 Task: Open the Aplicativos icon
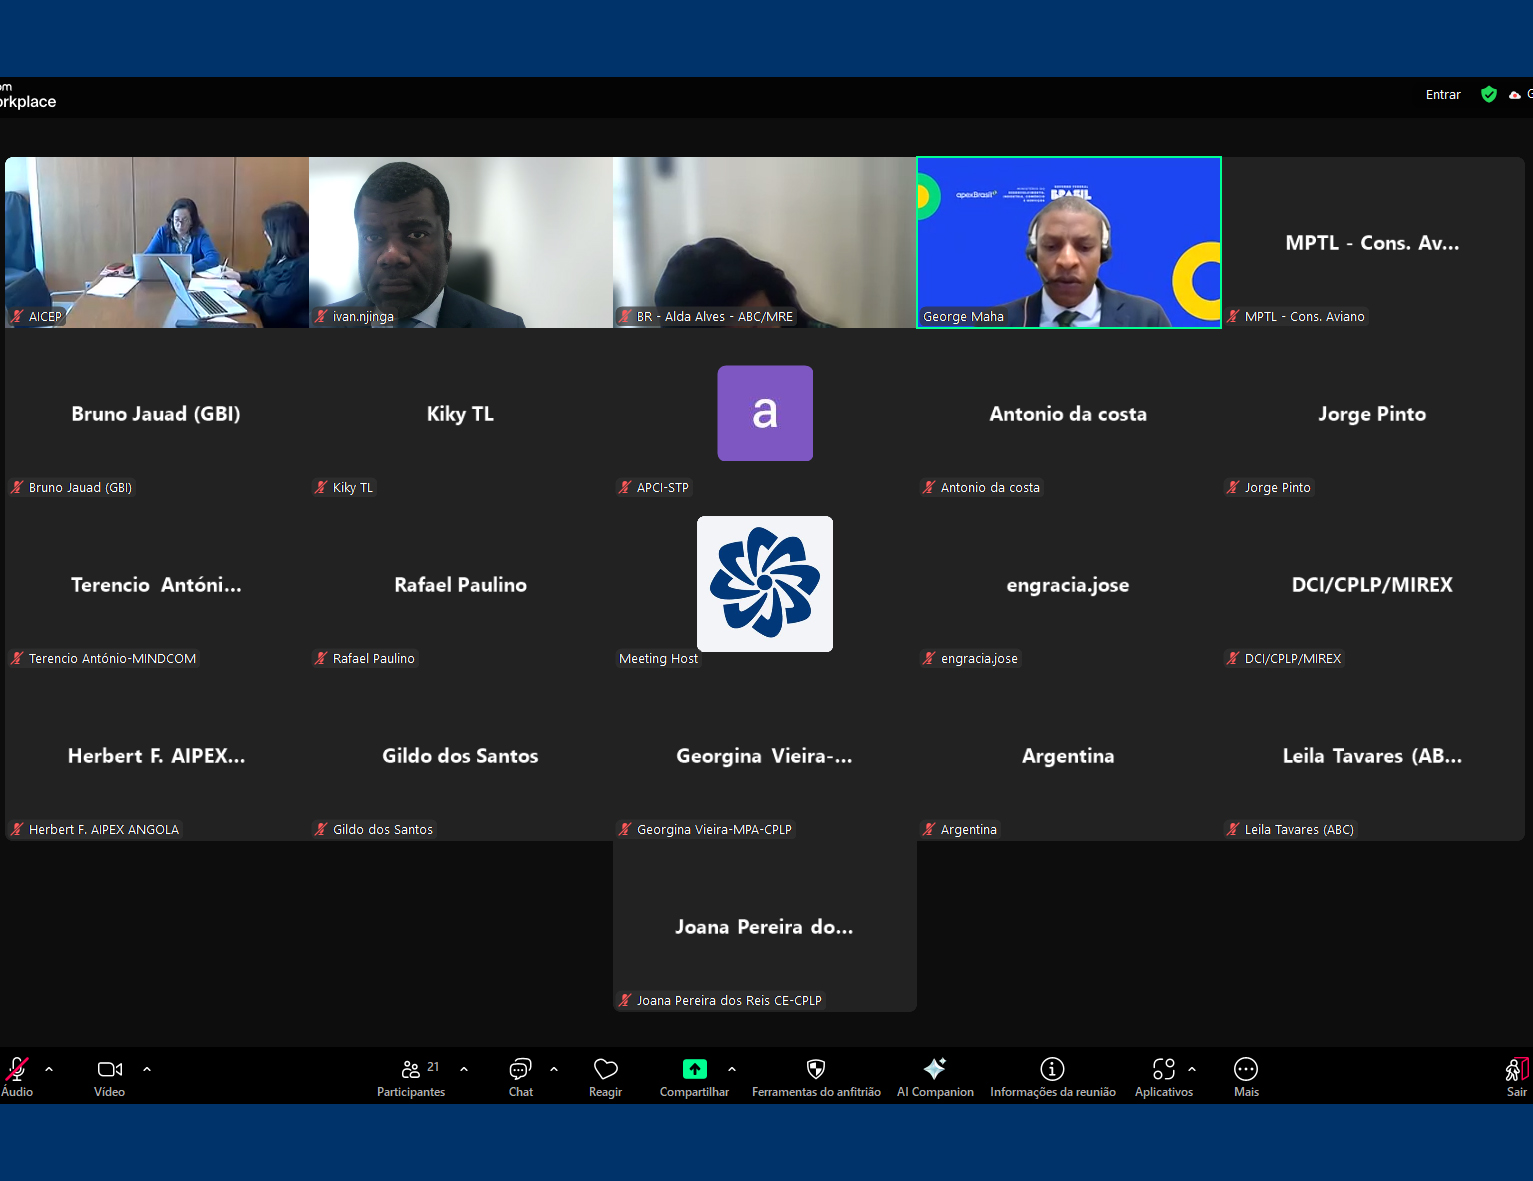click(x=1163, y=1070)
